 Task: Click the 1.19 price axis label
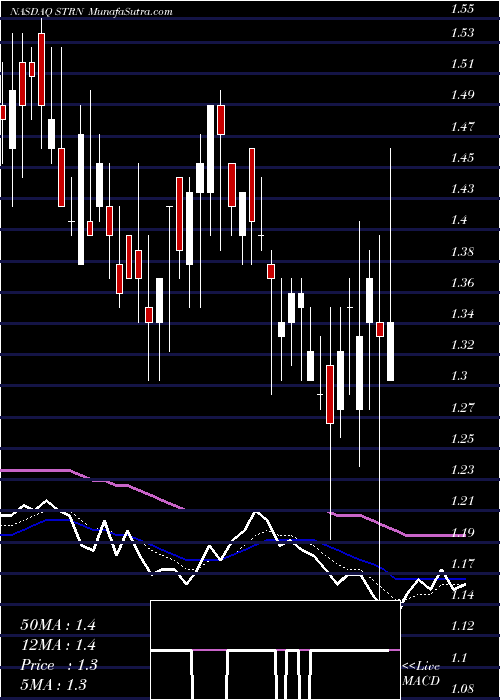tap(462, 532)
